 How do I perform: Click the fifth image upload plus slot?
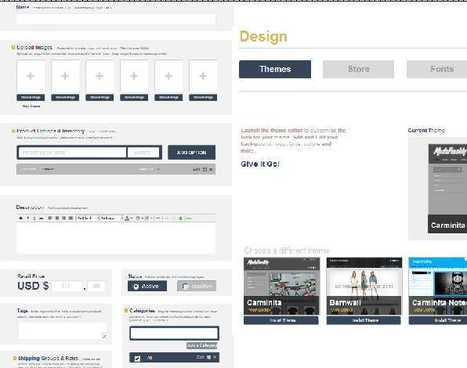[169, 76]
